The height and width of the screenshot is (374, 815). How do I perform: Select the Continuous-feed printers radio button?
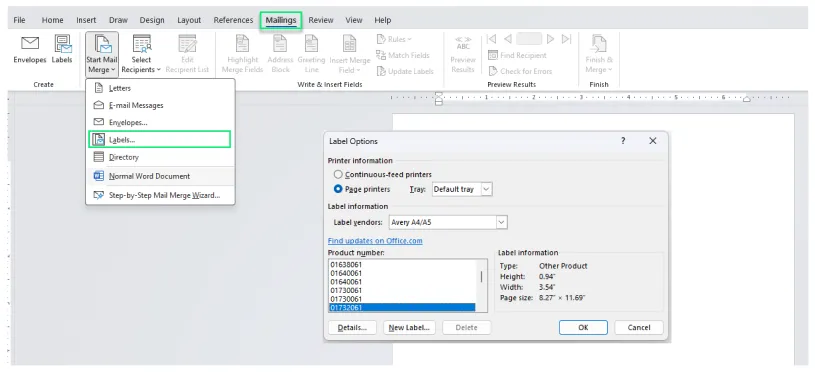[x=338, y=175]
